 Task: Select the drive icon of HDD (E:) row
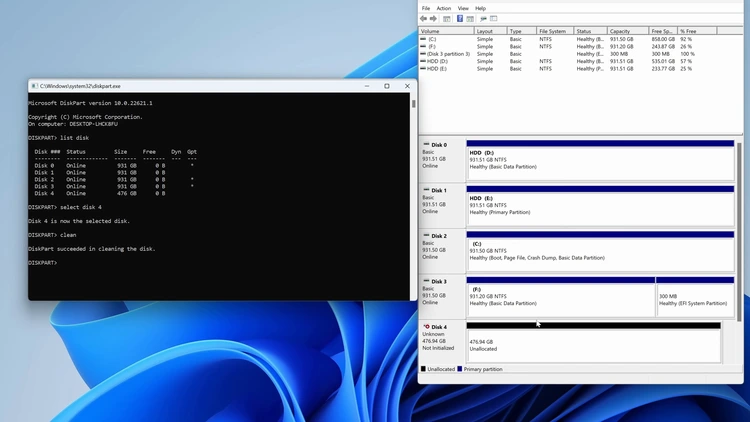click(x=423, y=69)
